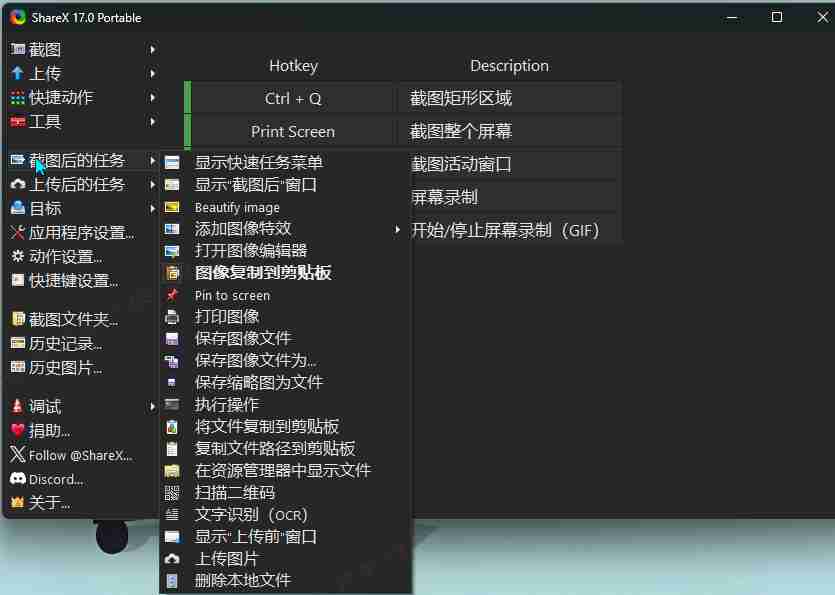Click the Beautify image icon
Screen dimensions: 835x595
[173, 207]
